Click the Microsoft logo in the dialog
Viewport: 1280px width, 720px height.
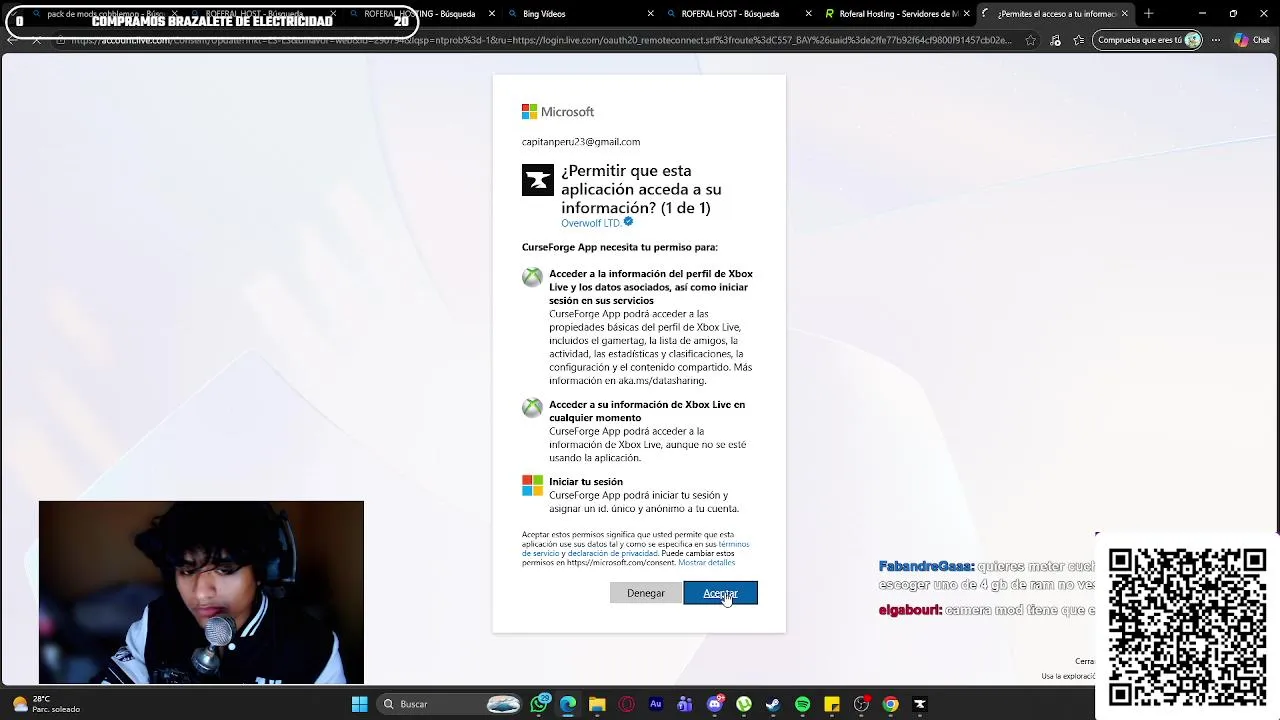pyautogui.click(x=558, y=112)
